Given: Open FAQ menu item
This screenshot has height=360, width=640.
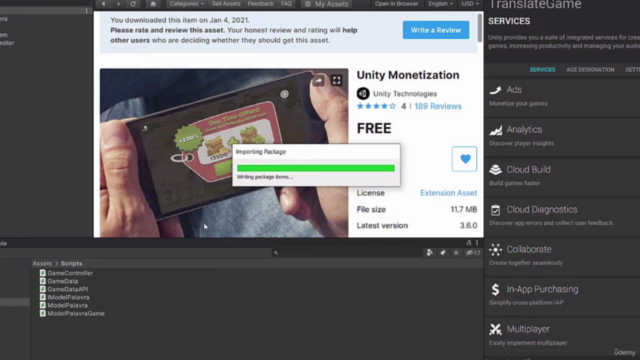Looking at the screenshot, I should tap(287, 4).
